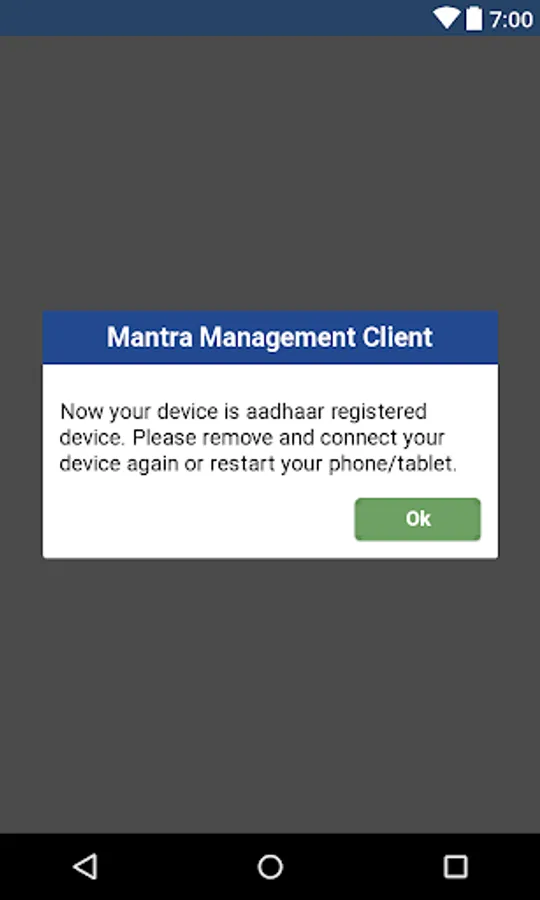Click white dialog area beside Ok button
Viewport: 540px width, 900px height.
tap(195, 519)
